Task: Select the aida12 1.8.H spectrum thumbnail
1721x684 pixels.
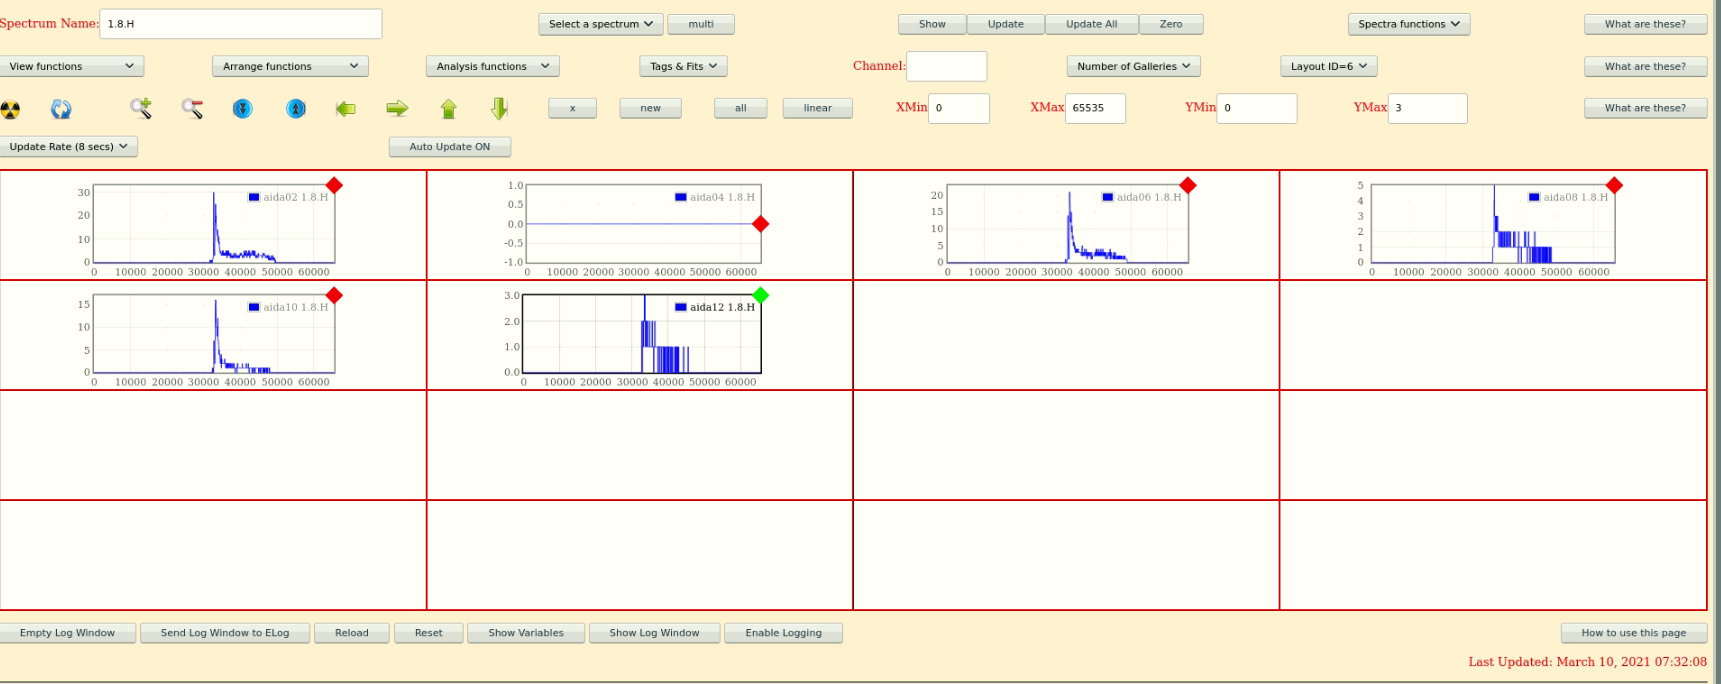Action: point(640,335)
